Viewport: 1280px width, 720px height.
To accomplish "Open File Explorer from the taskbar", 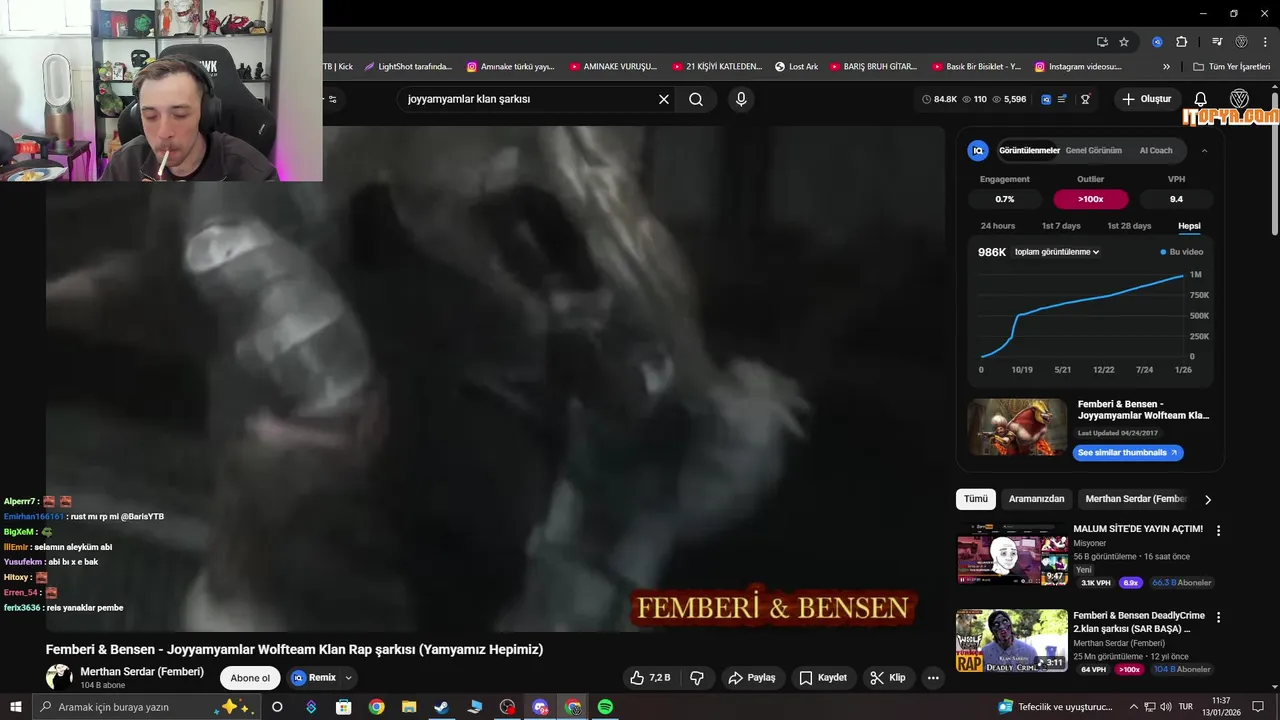I will pos(409,707).
